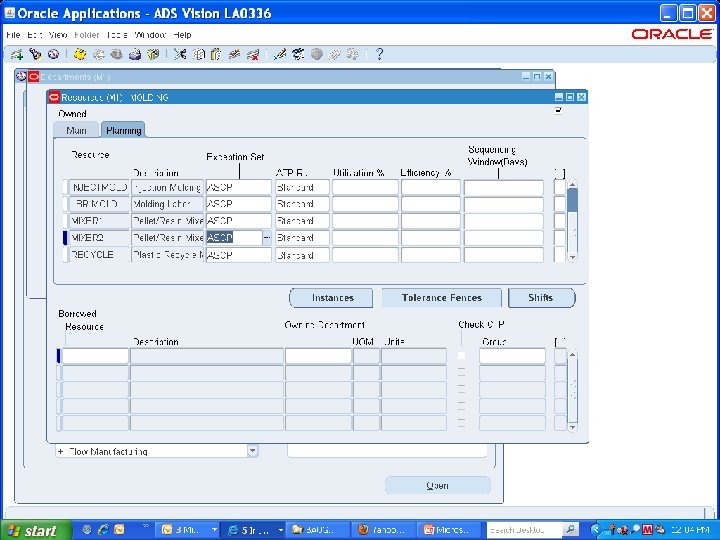Click the Zoom toolbar icon
The height and width of the screenshot is (540, 720).
(x=298, y=55)
